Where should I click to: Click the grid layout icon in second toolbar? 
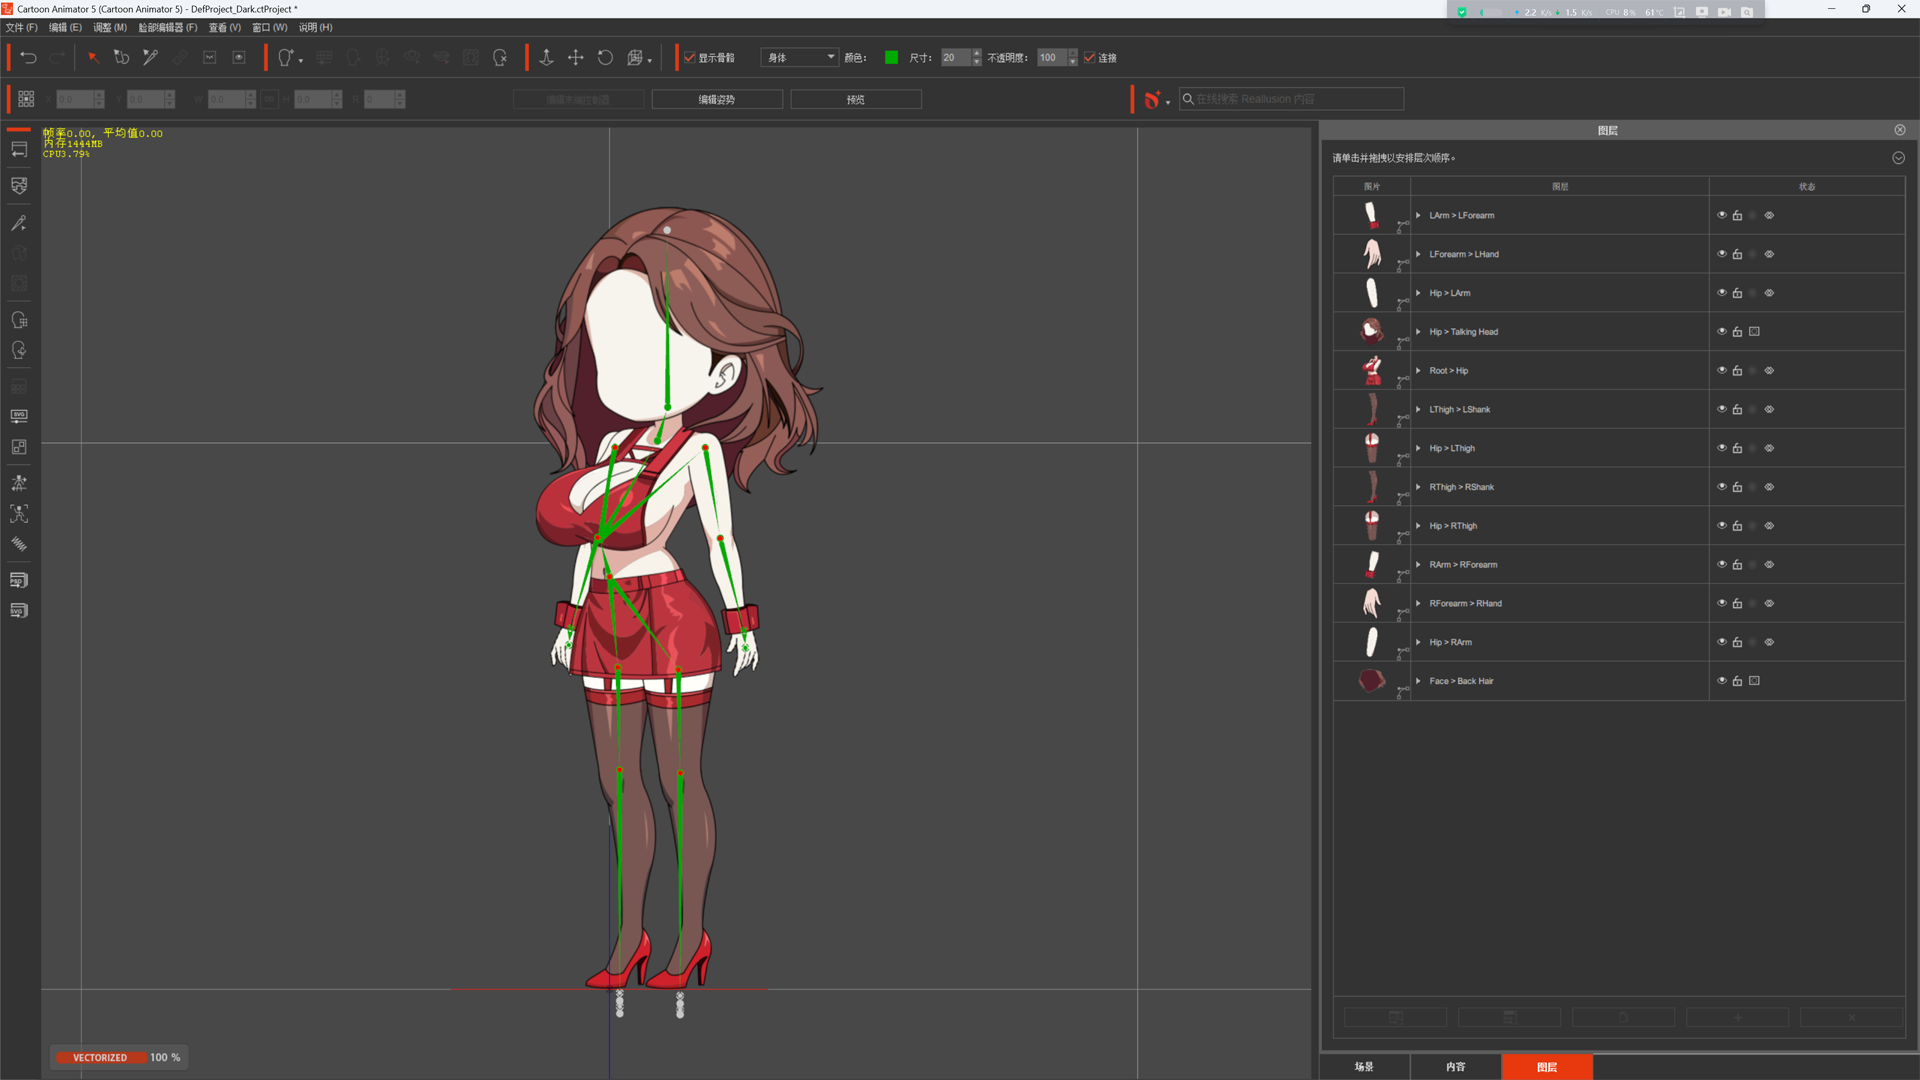coord(26,99)
